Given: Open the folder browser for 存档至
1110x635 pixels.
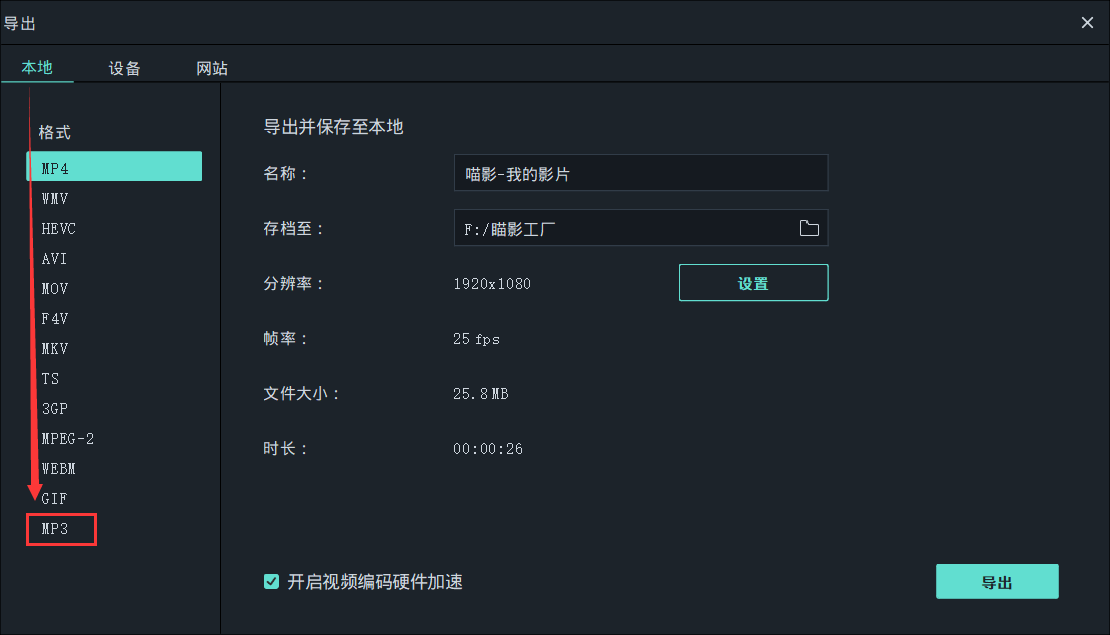Looking at the screenshot, I should click(809, 228).
